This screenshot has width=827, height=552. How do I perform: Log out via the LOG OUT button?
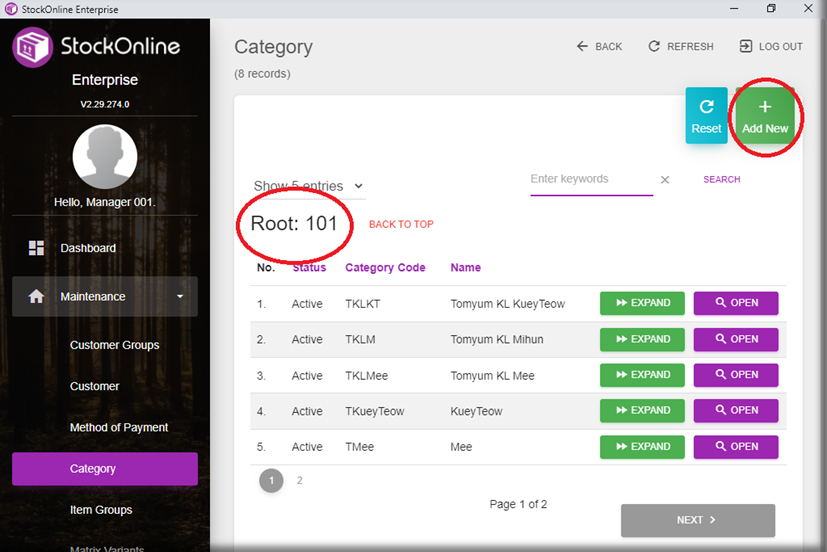pyautogui.click(x=770, y=47)
